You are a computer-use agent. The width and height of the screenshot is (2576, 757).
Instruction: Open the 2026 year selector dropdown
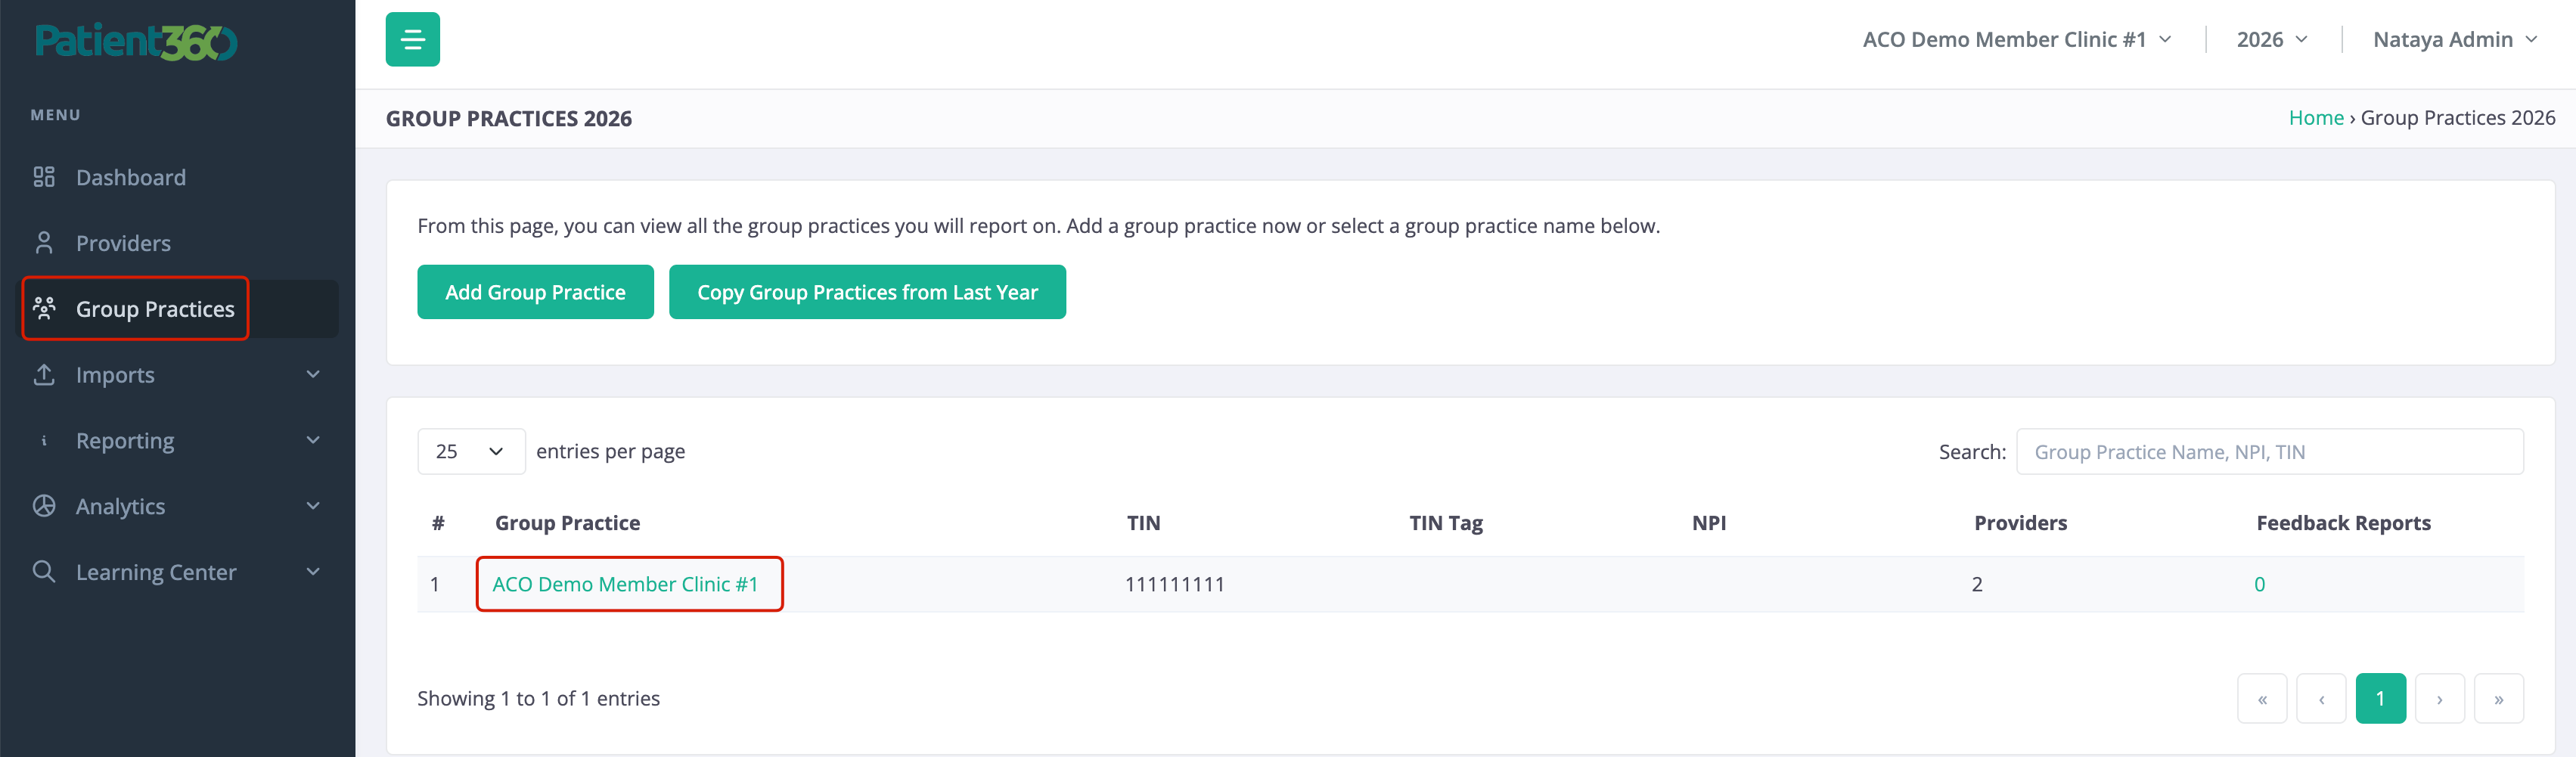click(x=2272, y=39)
